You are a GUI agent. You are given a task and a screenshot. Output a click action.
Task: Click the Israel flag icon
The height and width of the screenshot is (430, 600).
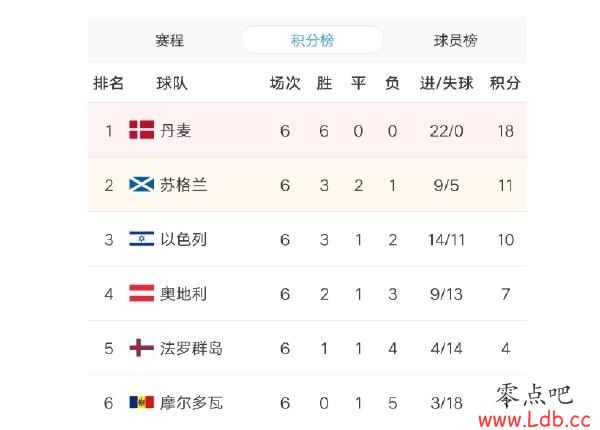point(142,239)
